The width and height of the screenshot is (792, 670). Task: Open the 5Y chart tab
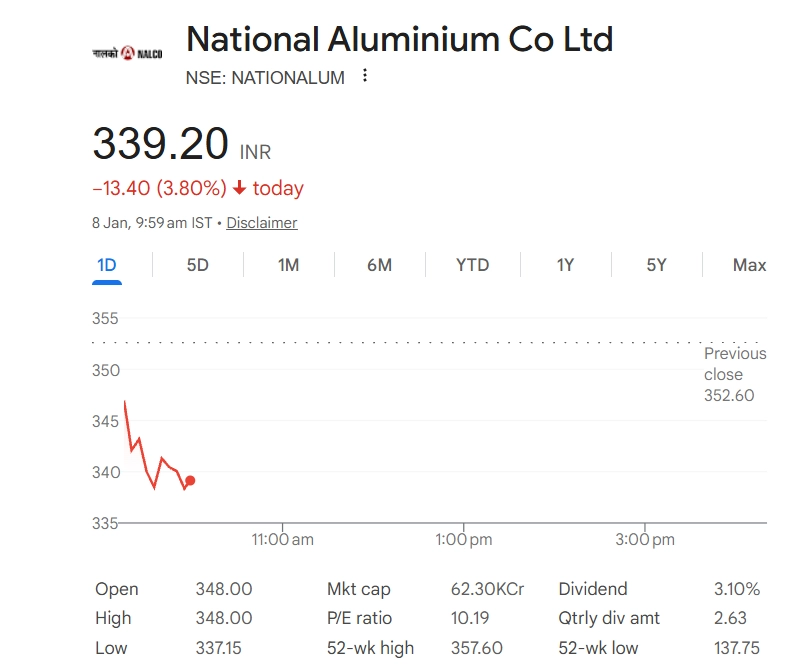tap(656, 265)
